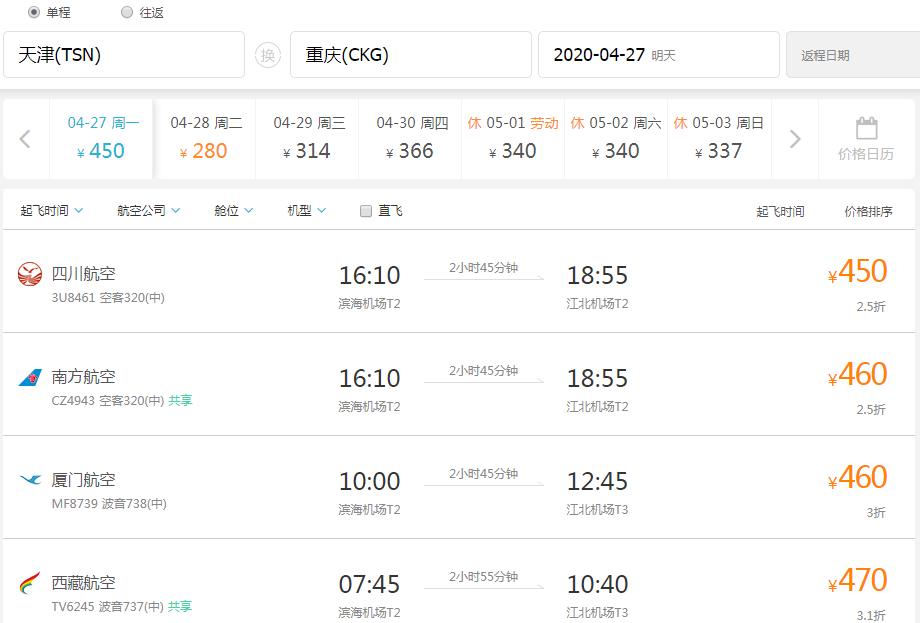Click the left arrow to see earlier dates
920x623 pixels.
[24, 139]
